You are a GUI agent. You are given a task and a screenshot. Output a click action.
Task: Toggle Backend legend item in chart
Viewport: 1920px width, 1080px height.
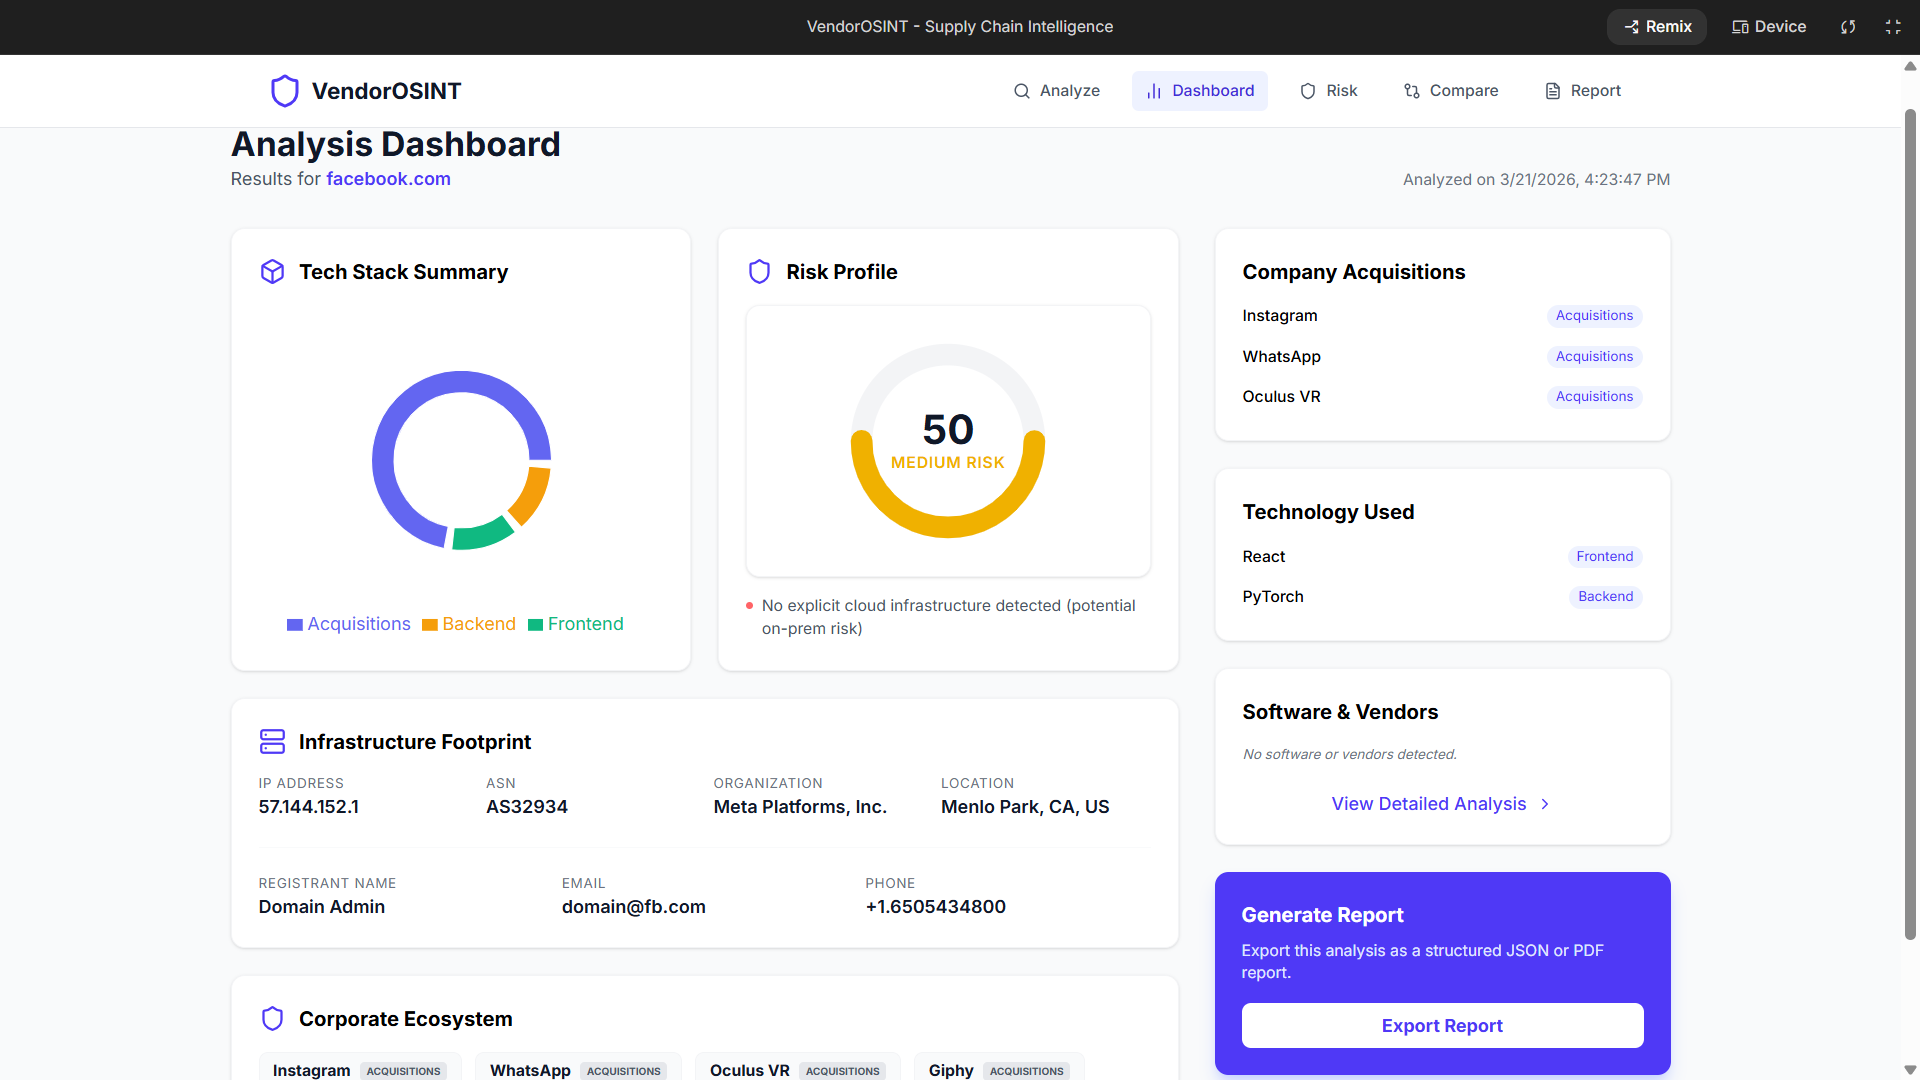[469, 624]
